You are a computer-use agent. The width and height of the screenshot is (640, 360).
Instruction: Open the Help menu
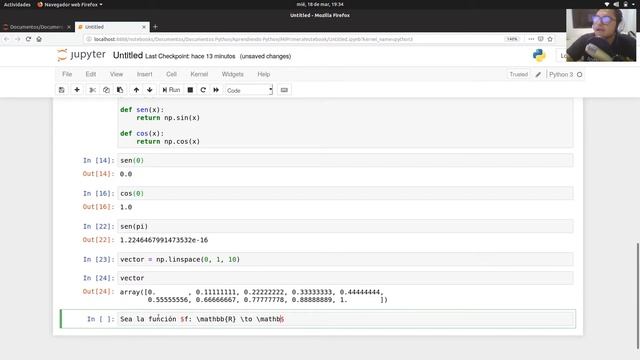(x=264, y=74)
